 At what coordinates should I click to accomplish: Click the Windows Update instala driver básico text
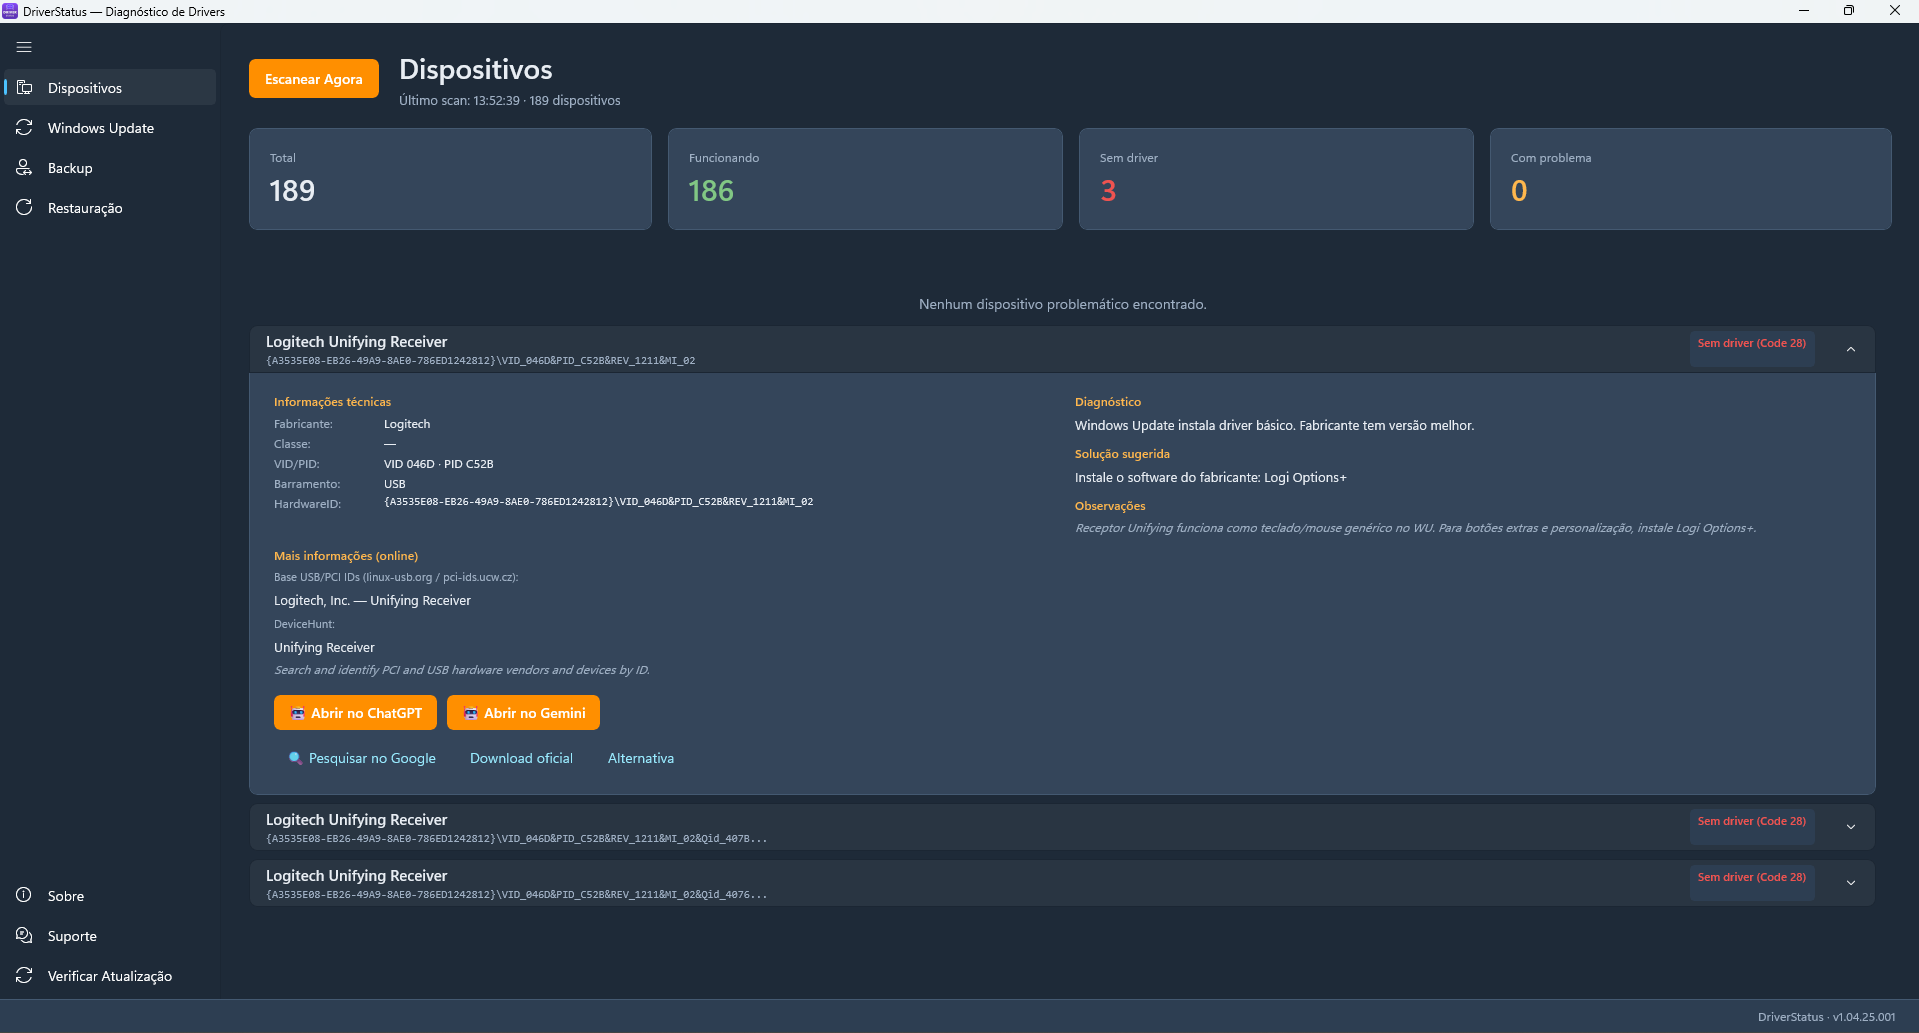1274,425
